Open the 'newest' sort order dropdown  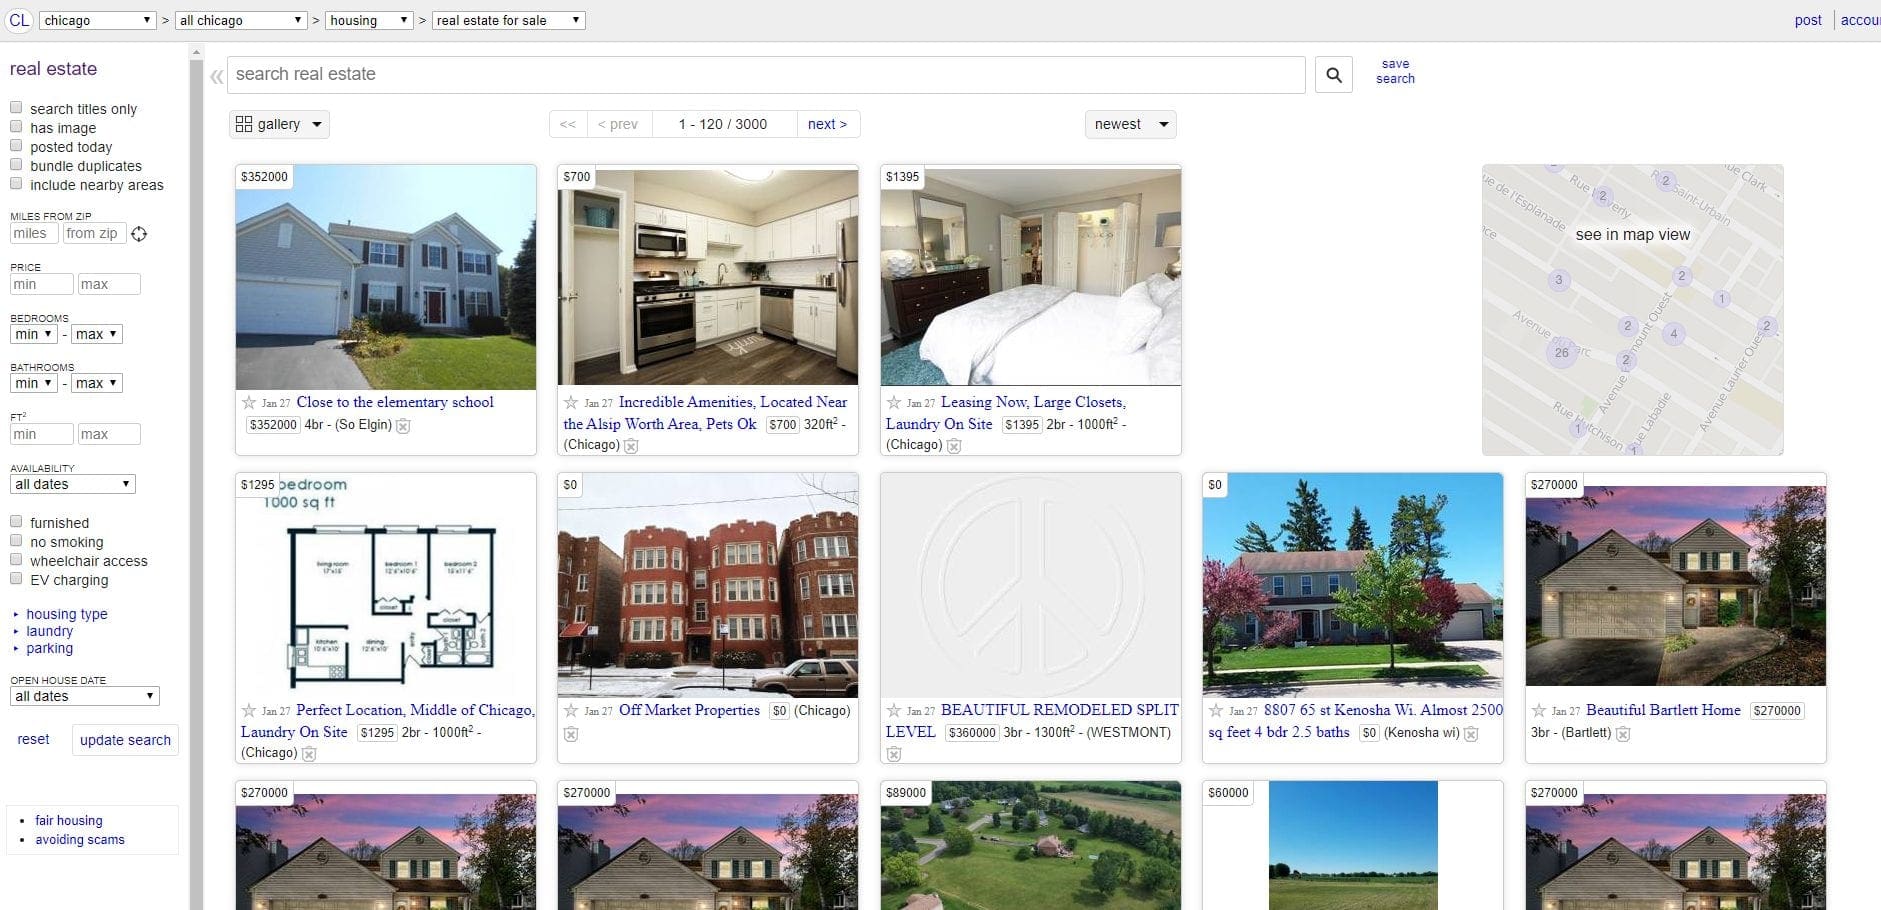coord(1129,124)
